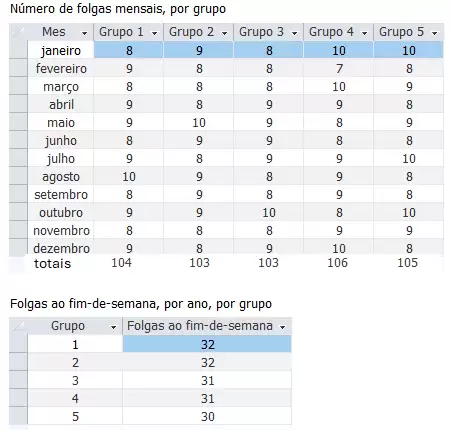Viewport: 451px width, 430px height.
Task: Click the dezembro Grupo 4 cell
Action: [339, 248]
